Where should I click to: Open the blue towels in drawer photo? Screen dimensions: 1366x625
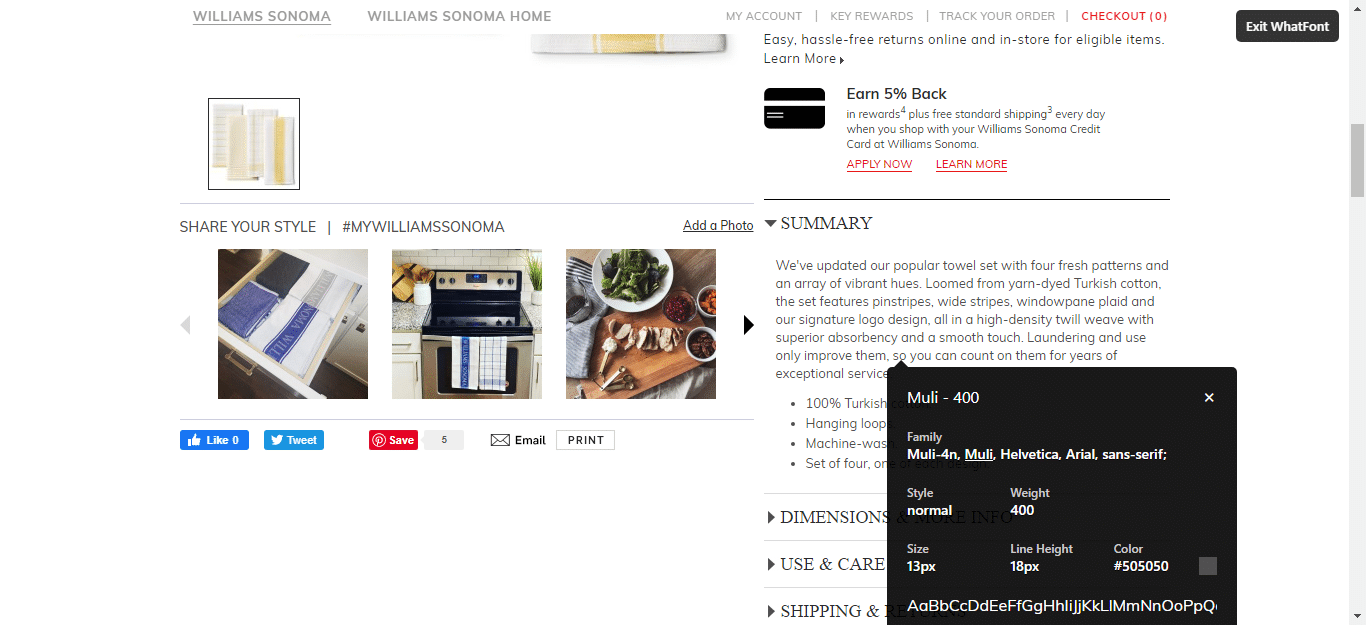coord(293,324)
